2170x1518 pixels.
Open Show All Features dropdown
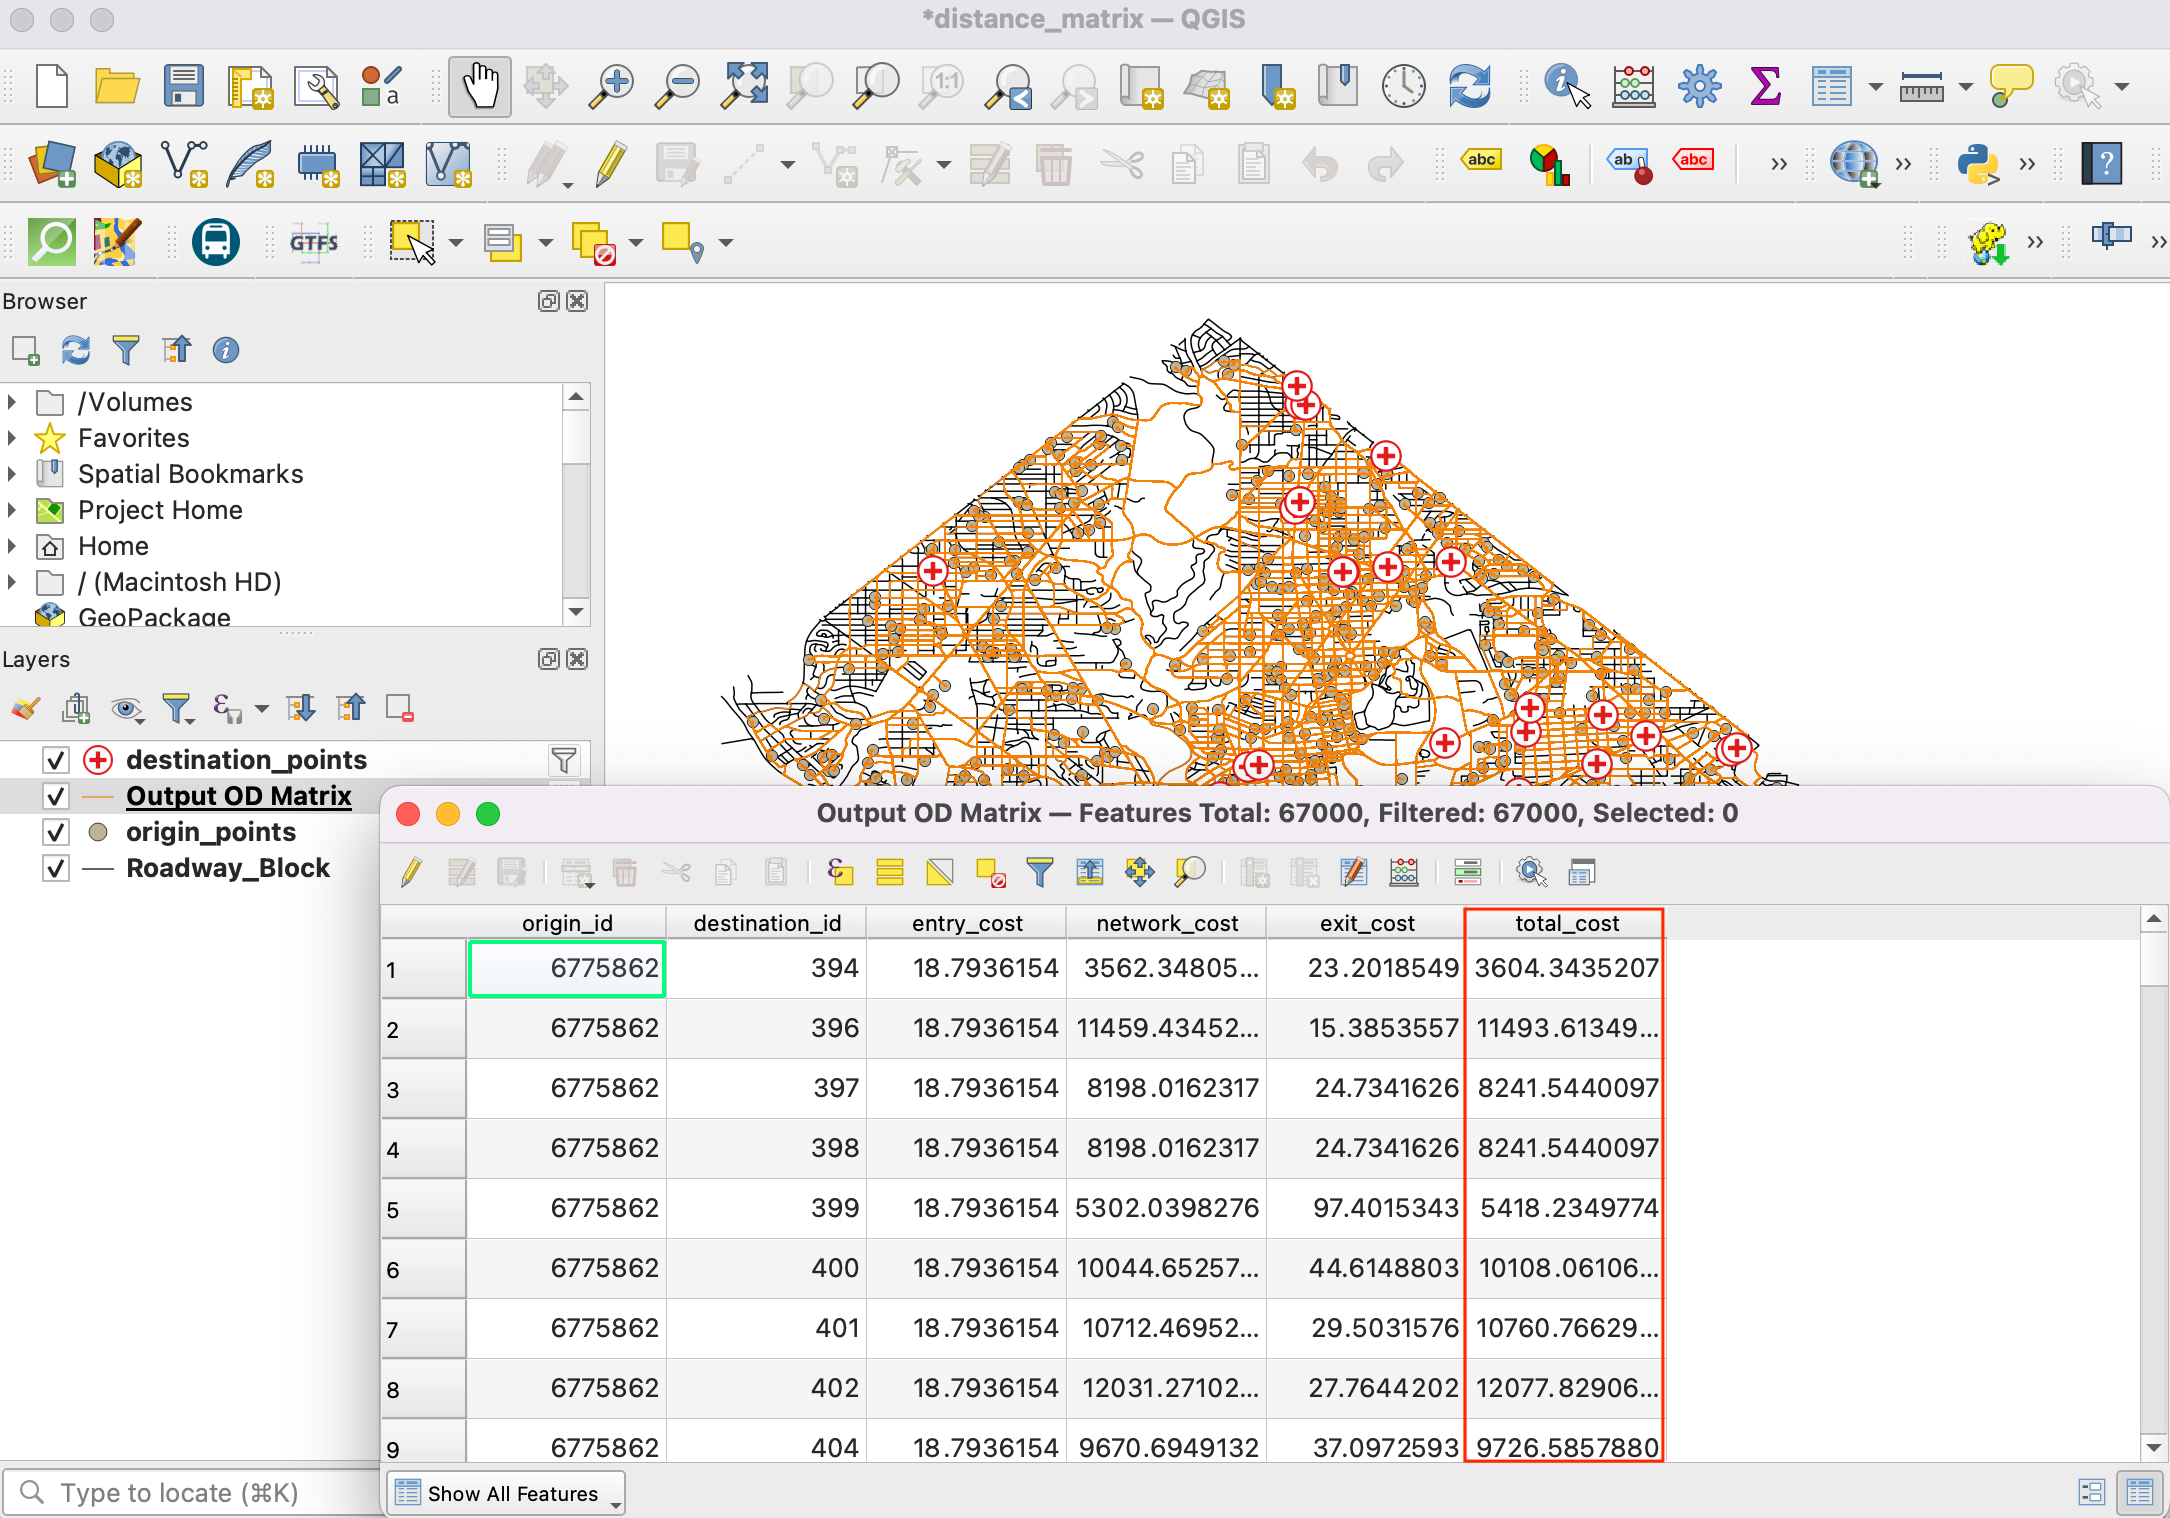[505, 1493]
